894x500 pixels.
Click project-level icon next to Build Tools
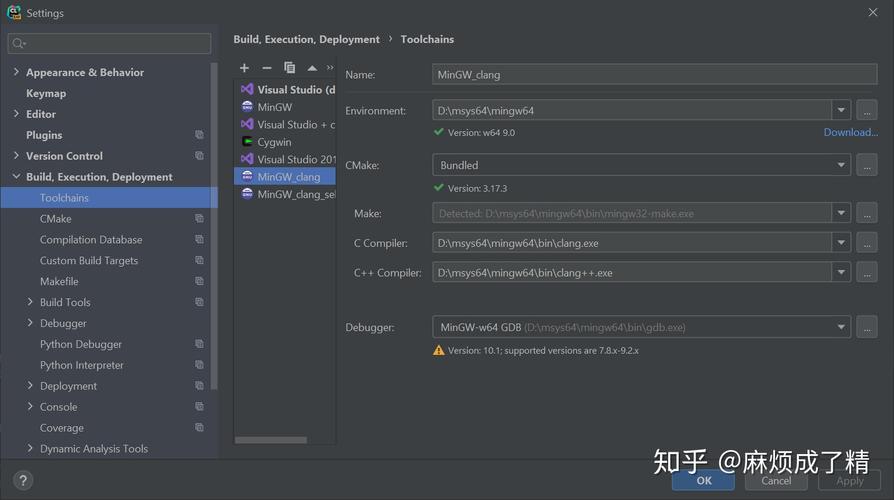(x=199, y=302)
